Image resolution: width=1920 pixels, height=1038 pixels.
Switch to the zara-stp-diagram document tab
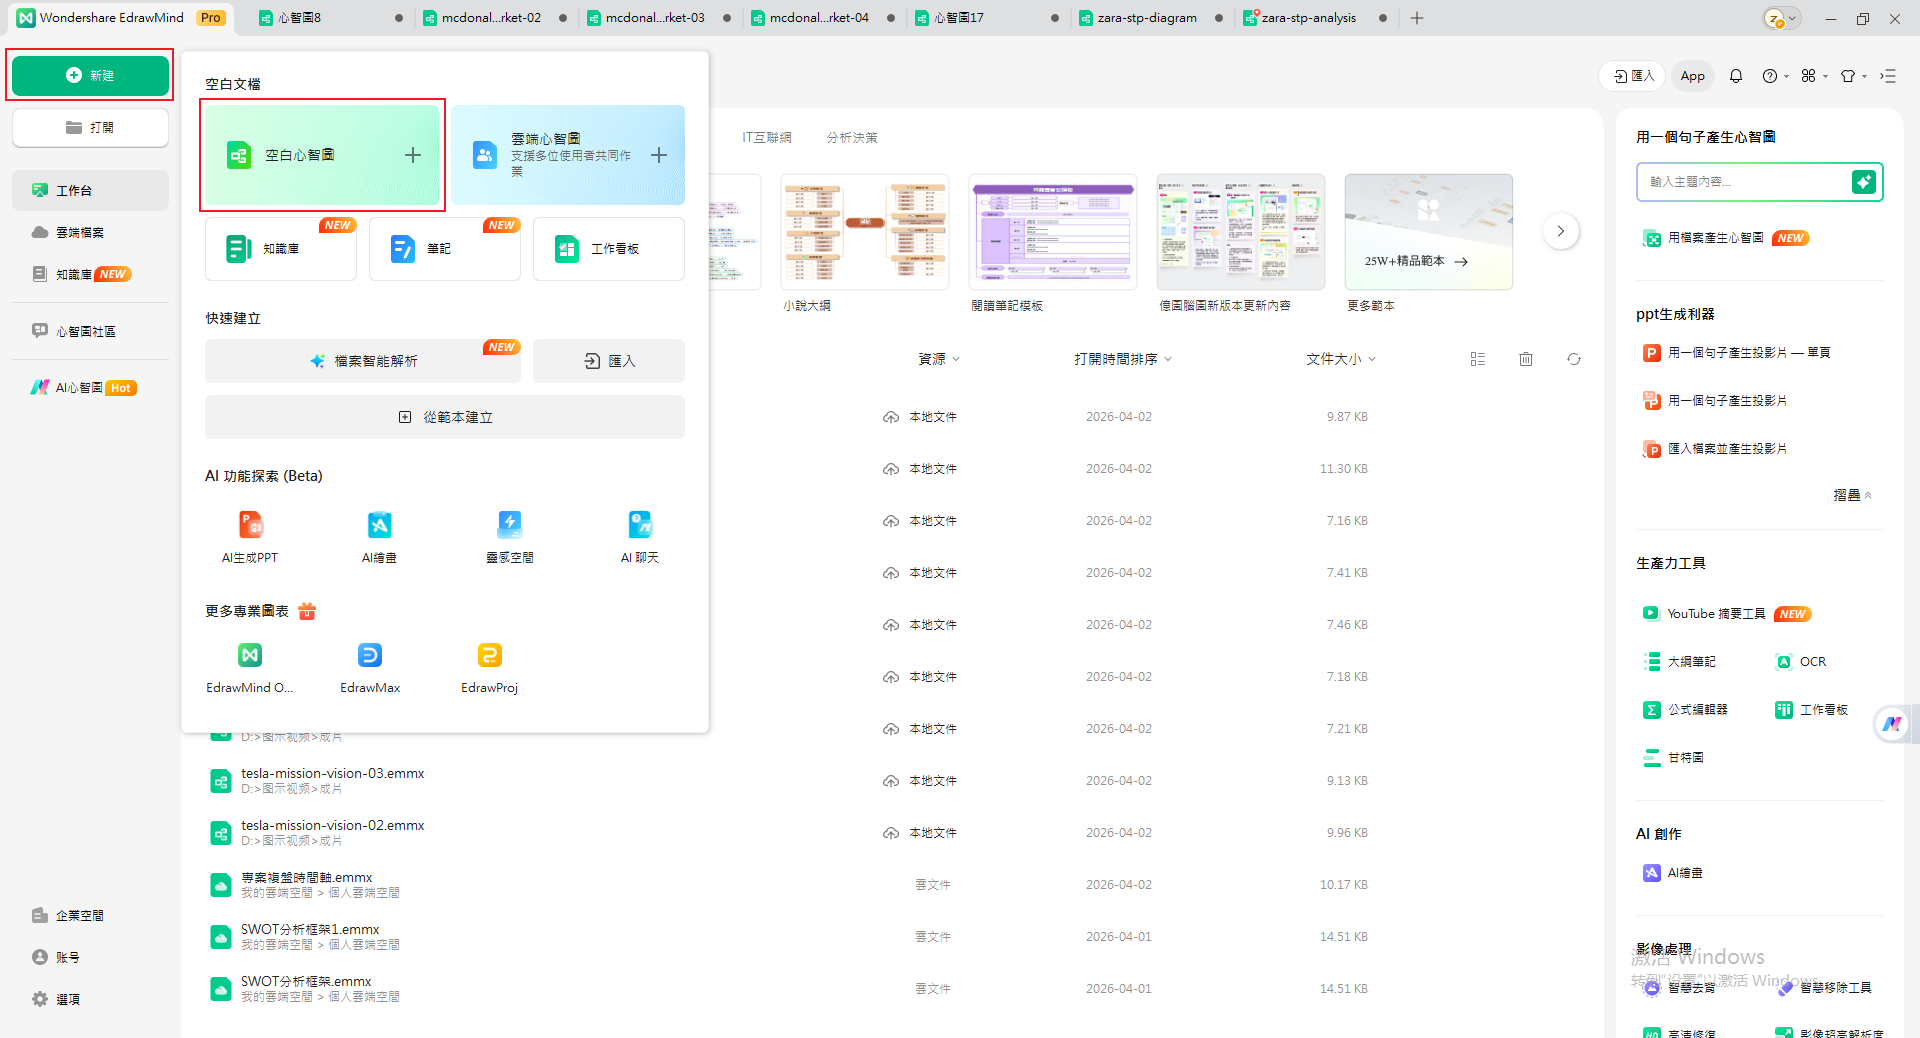point(1146,18)
